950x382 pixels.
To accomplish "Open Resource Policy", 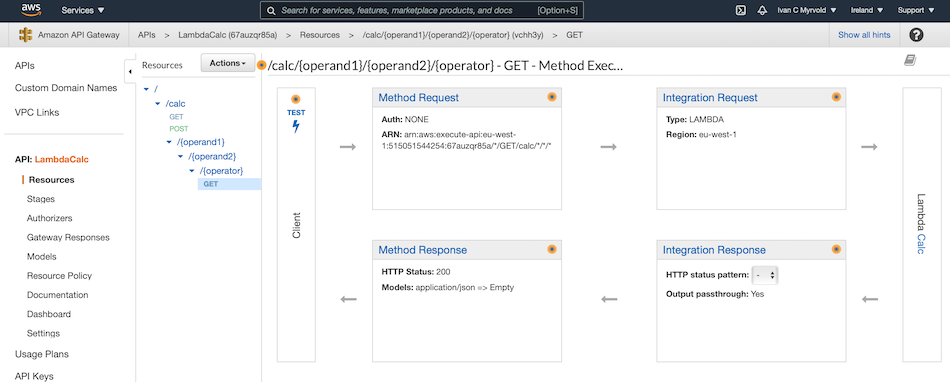I will pyautogui.click(x=59, y=276).
